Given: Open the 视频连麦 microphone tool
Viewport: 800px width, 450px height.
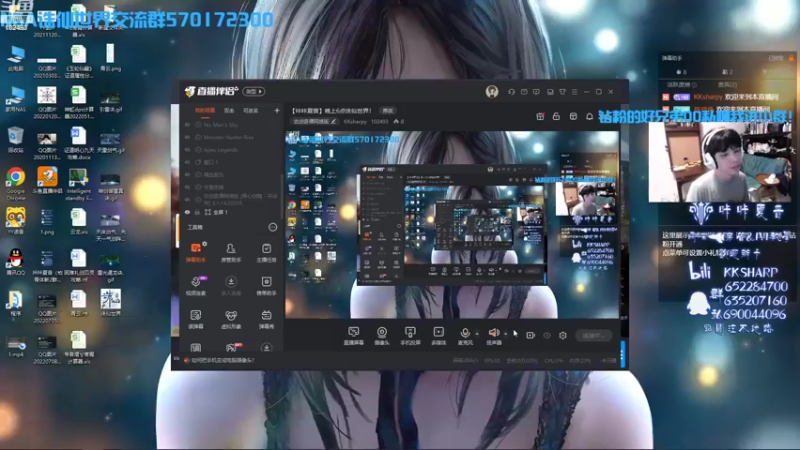Looking at the screenshot, I should click(195, 286).
